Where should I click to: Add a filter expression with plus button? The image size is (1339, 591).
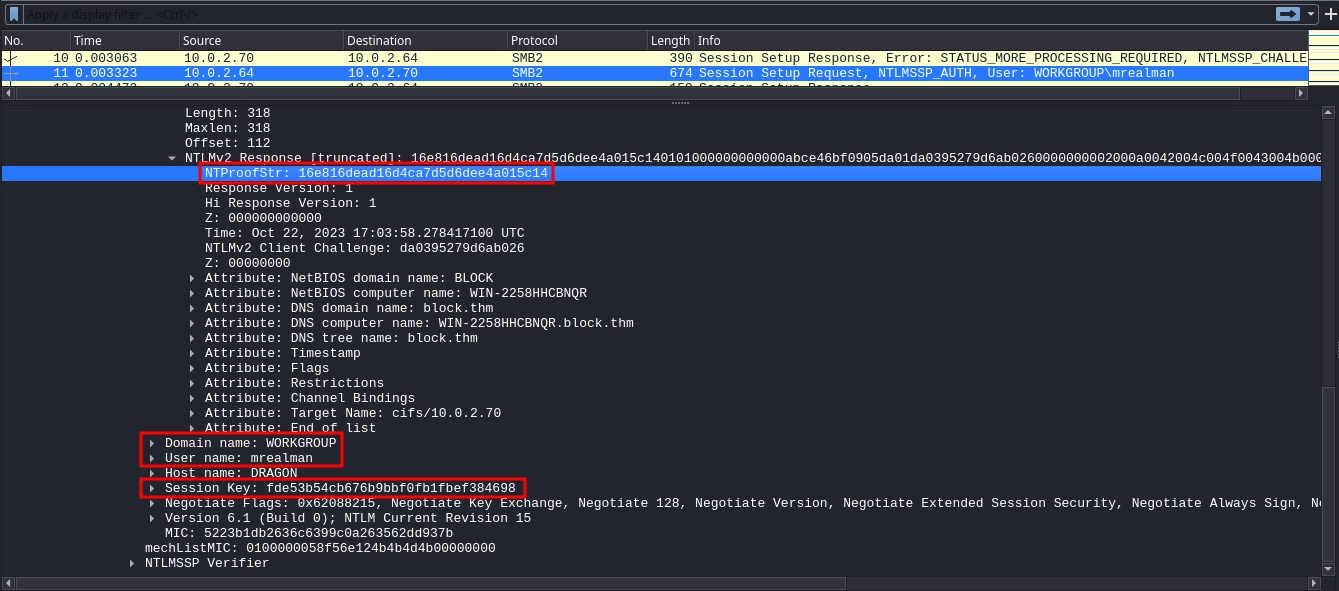click(1329, 15)
